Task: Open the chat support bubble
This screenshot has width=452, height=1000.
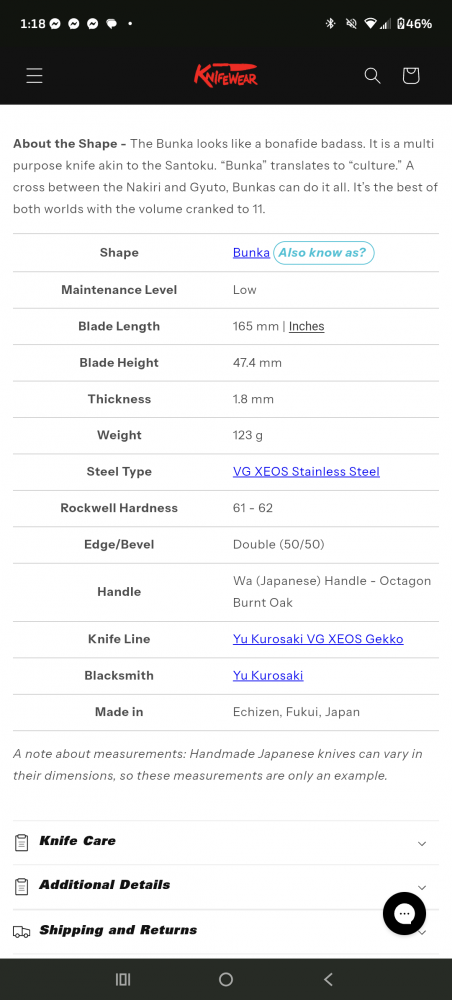Action: pyautogui.click(x=404, y=913)
